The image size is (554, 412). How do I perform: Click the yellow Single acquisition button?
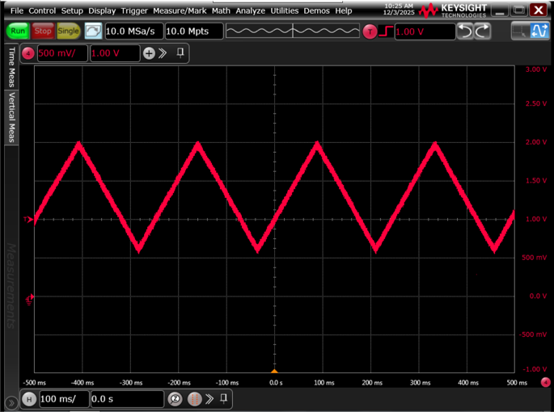(x=68, y=31)
